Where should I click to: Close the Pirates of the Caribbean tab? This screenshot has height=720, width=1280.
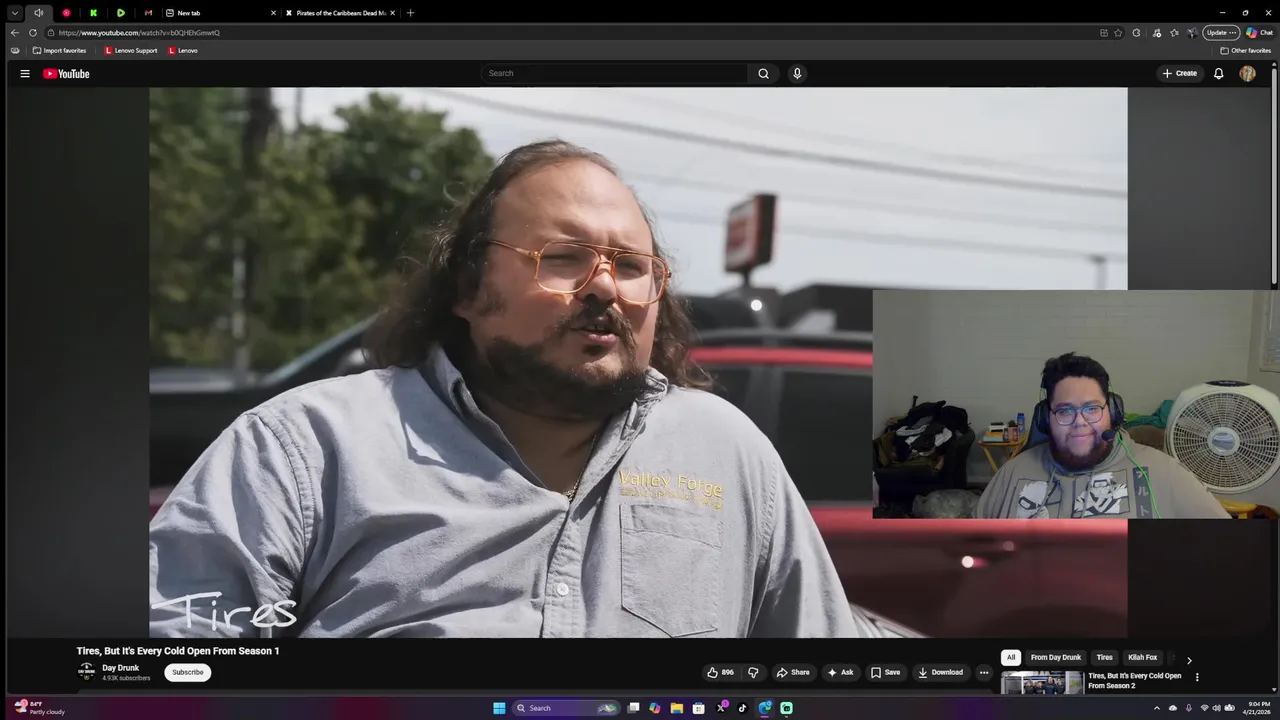(x=392, y=13)
